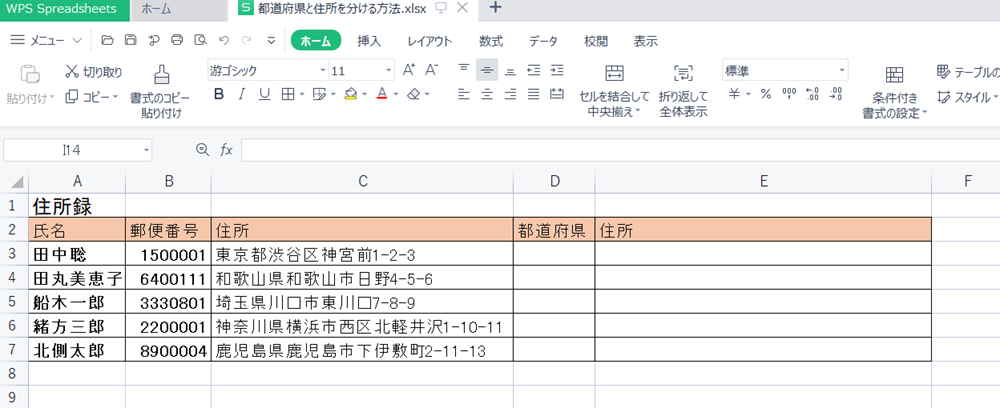Click the wrap text icon
This screenshot has height=408, width=1000.
pyautogui.click(x=683, y=74)
